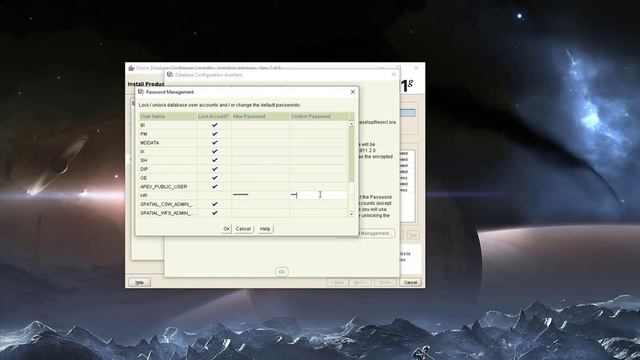The image size is (640, 360).
Task: Click the account table scroll up arrow
Action: point(351,124)
